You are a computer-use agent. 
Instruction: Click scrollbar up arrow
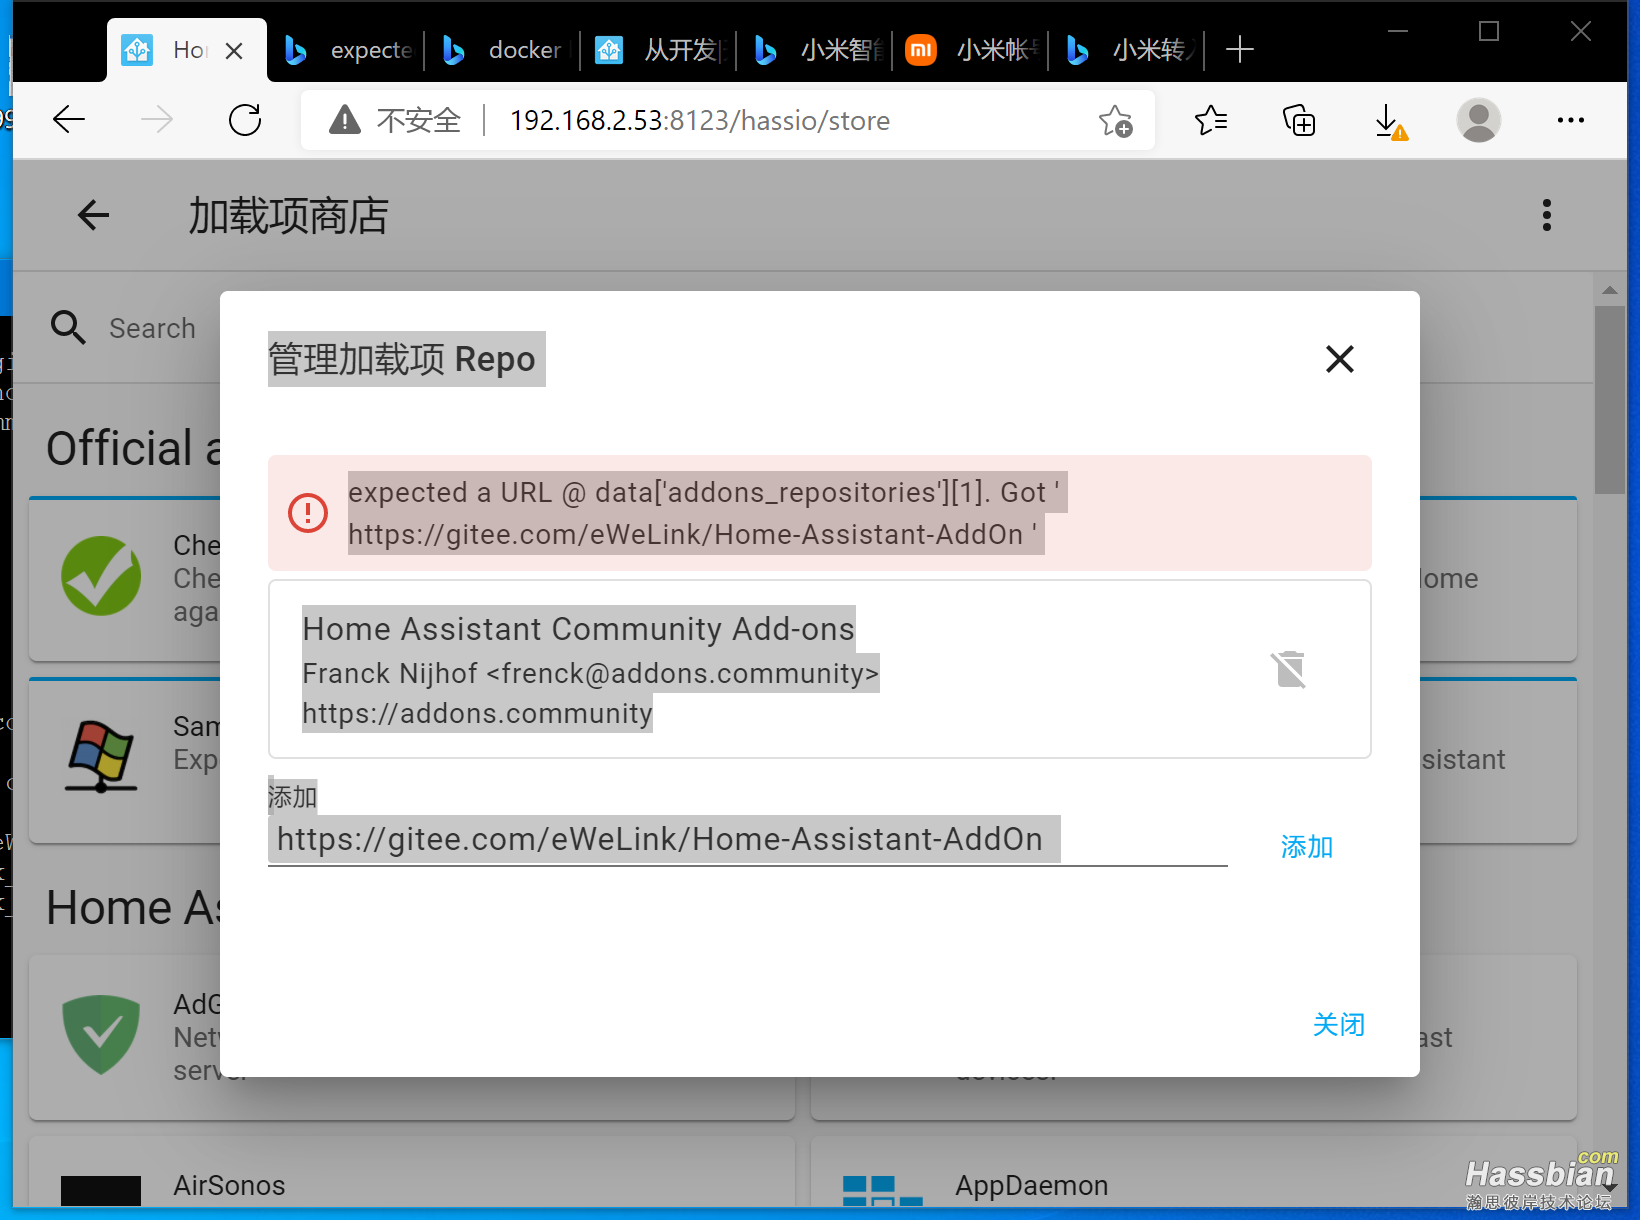coord(1609,290)
